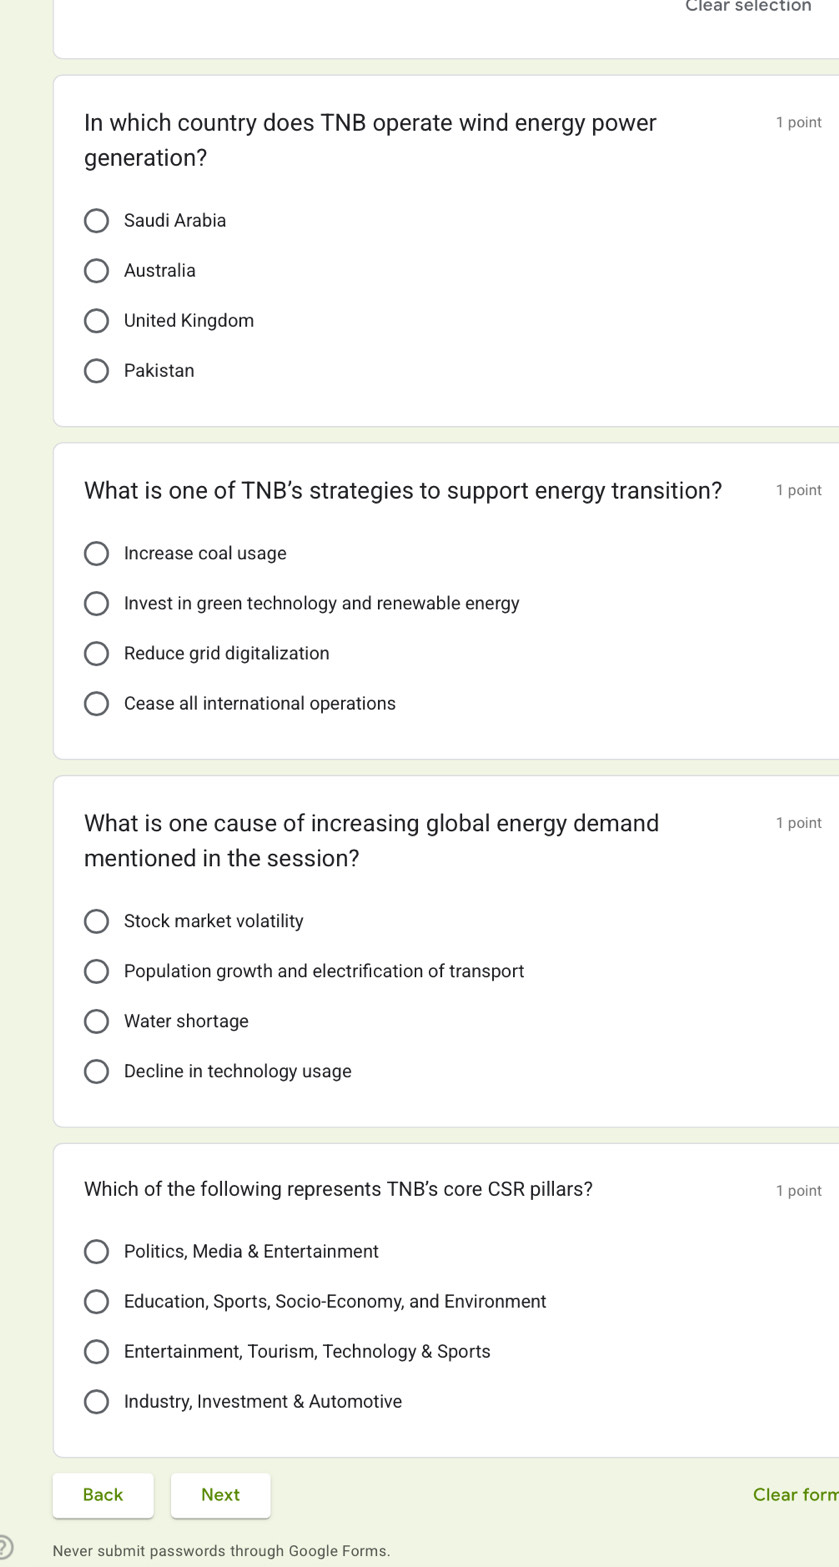Viewport: 839px width, 1567px height.
Task: Go to previous page with Back
Action: 103,1495
